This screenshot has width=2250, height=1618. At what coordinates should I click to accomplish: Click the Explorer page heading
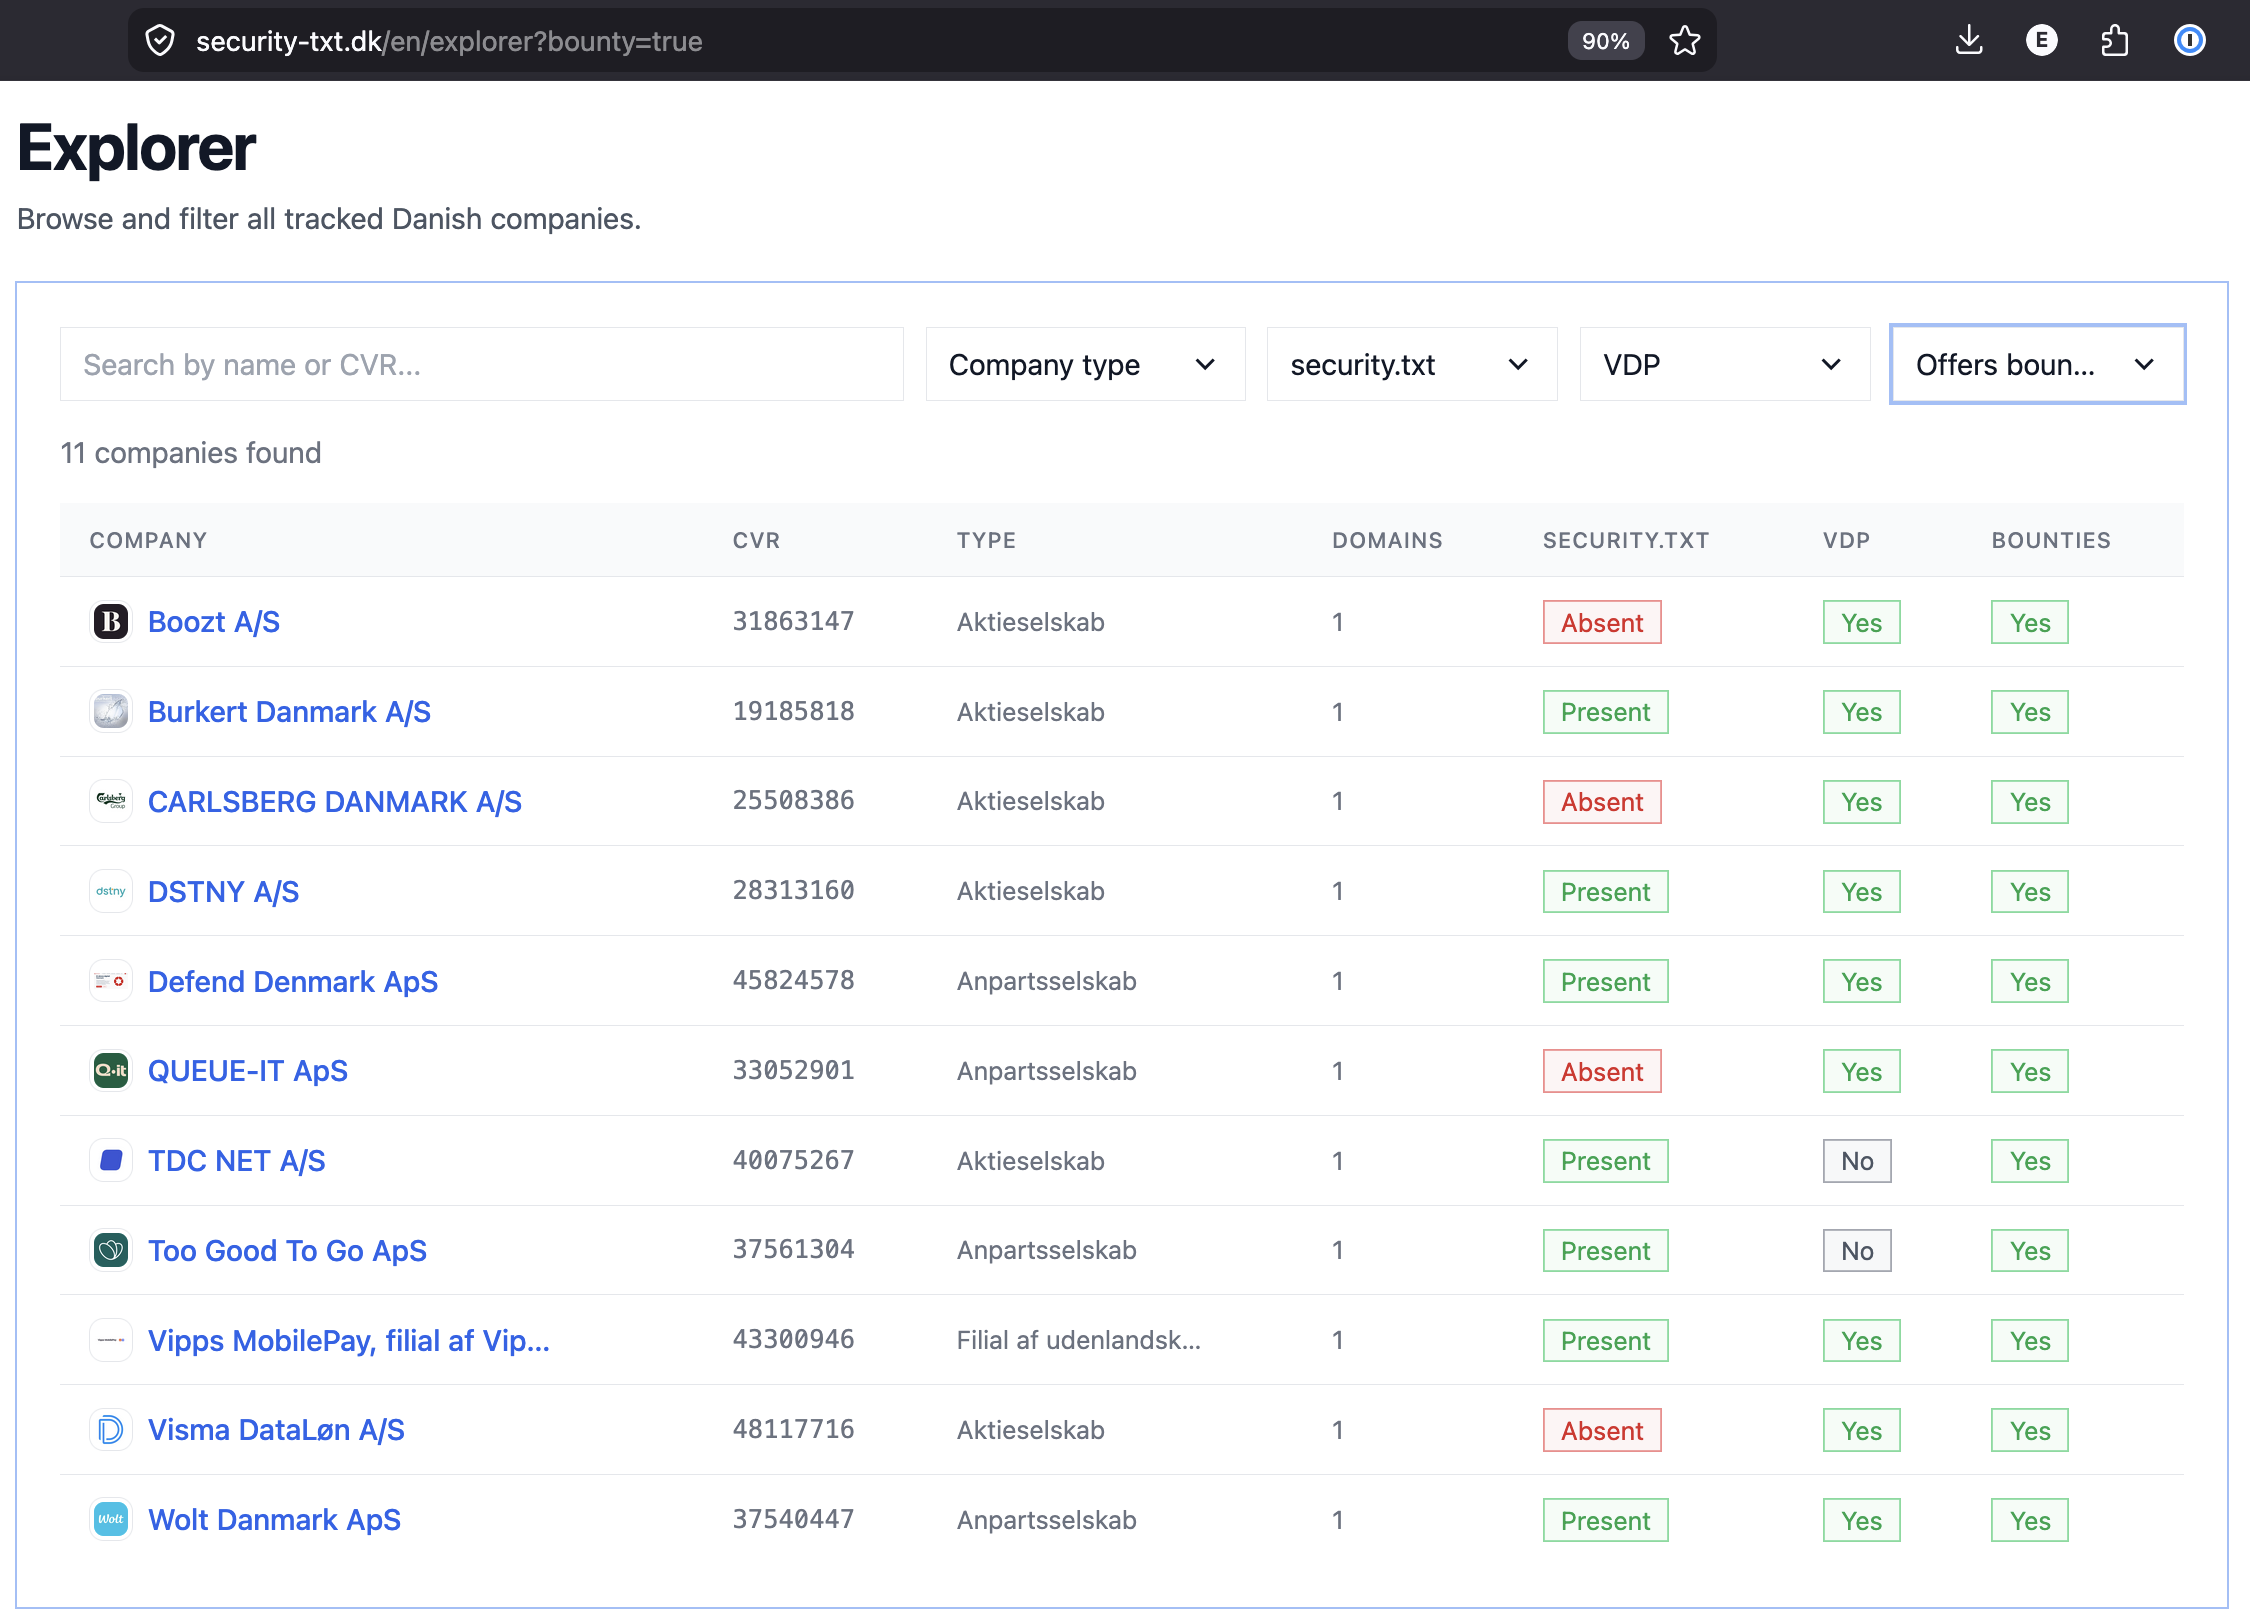click(x=137, y=148)
